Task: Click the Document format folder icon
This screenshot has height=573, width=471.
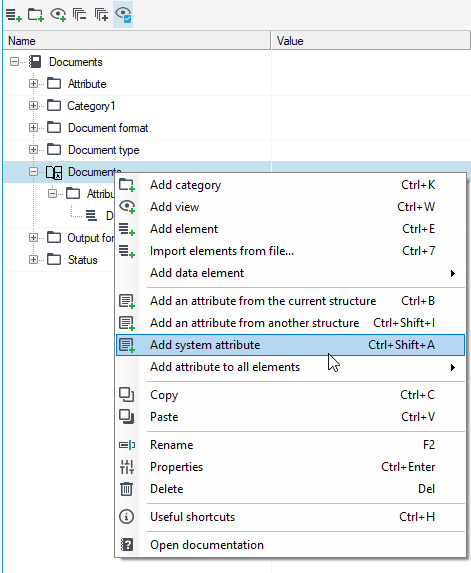Action: coord(54,128)
